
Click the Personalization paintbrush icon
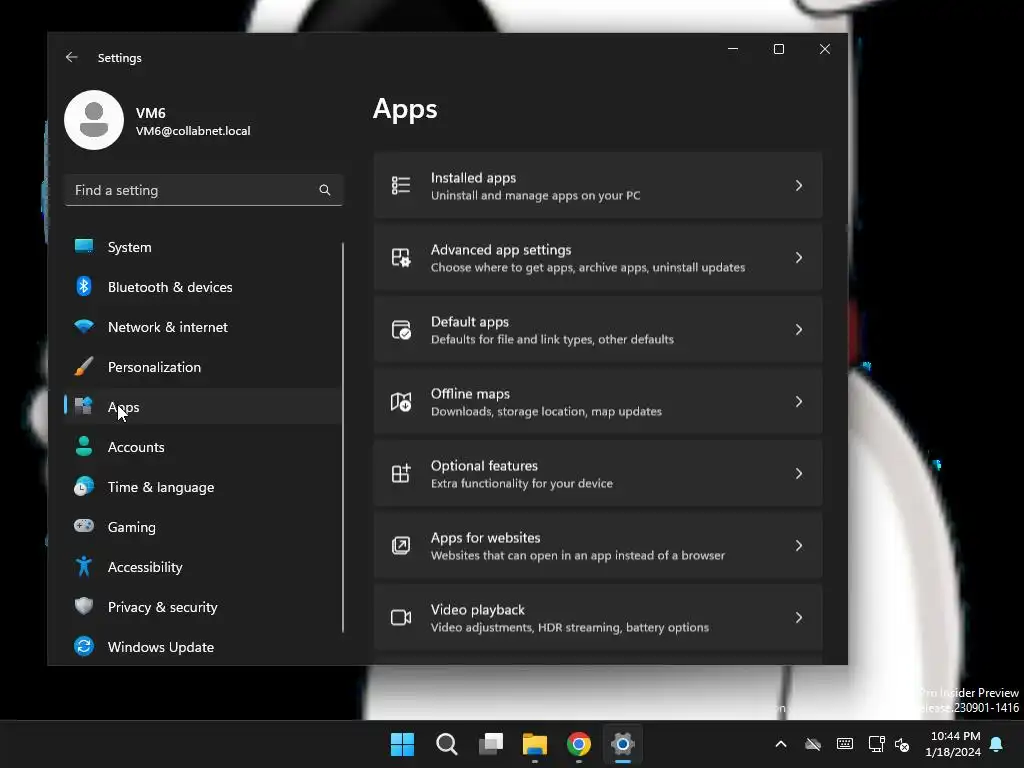[84, 366]
